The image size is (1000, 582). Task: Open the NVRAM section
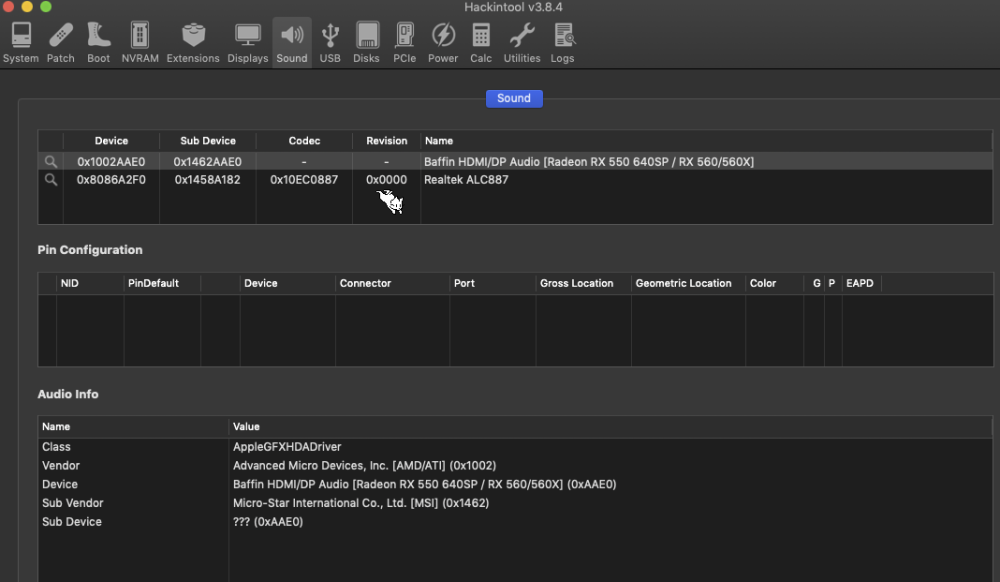(140, 43)
